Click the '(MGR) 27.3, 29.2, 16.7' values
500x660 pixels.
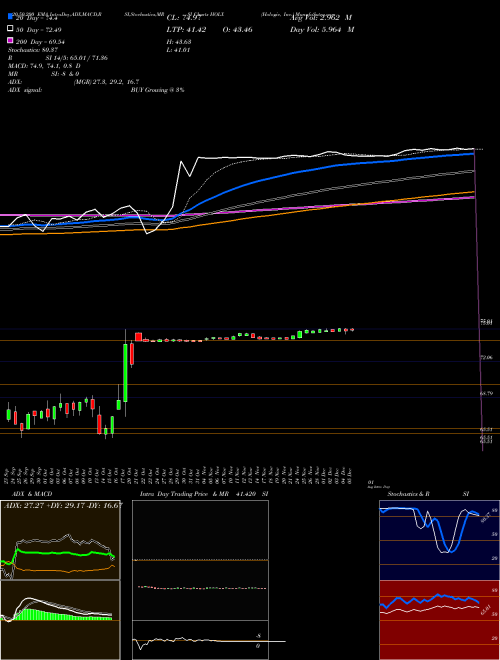pos(106,82)
